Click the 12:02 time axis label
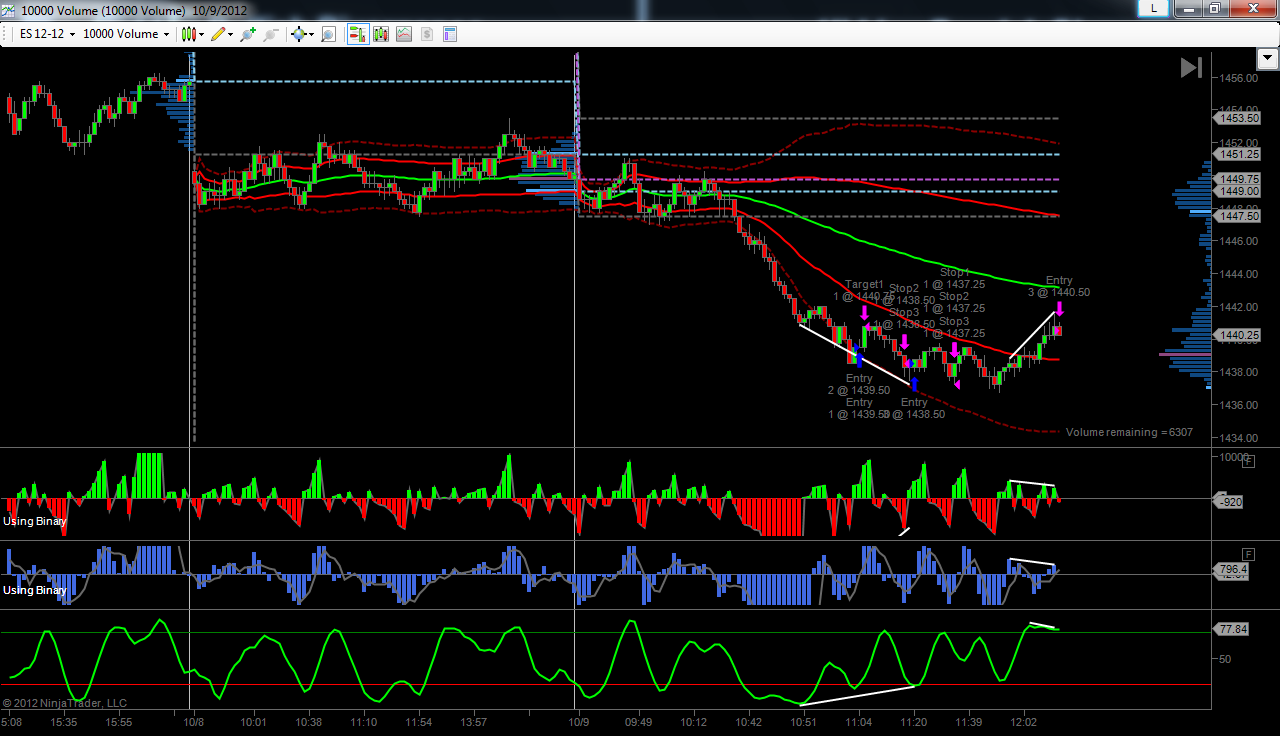The width and height of the screenshot is (1284, 736). pos(1023,722)
